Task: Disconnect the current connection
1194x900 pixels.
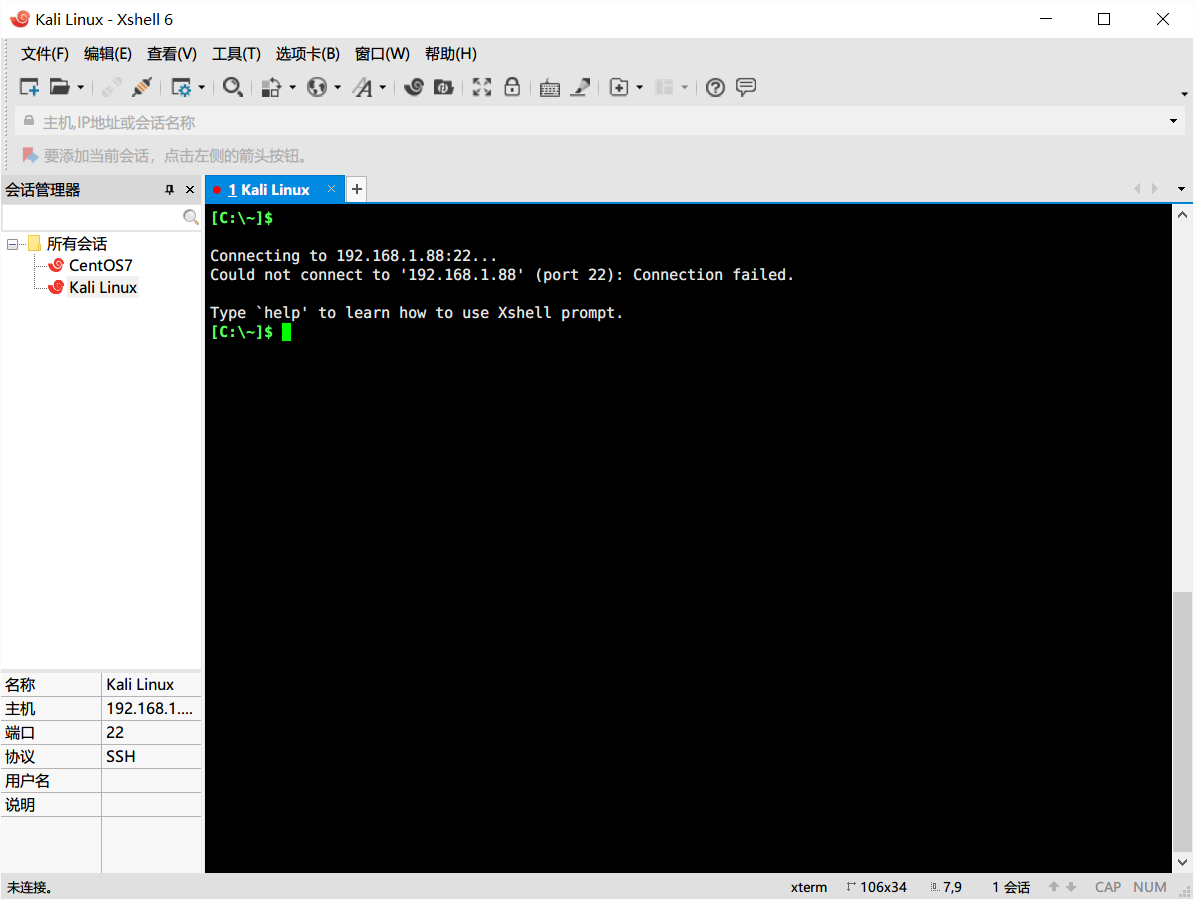Action: coord(110,87)
